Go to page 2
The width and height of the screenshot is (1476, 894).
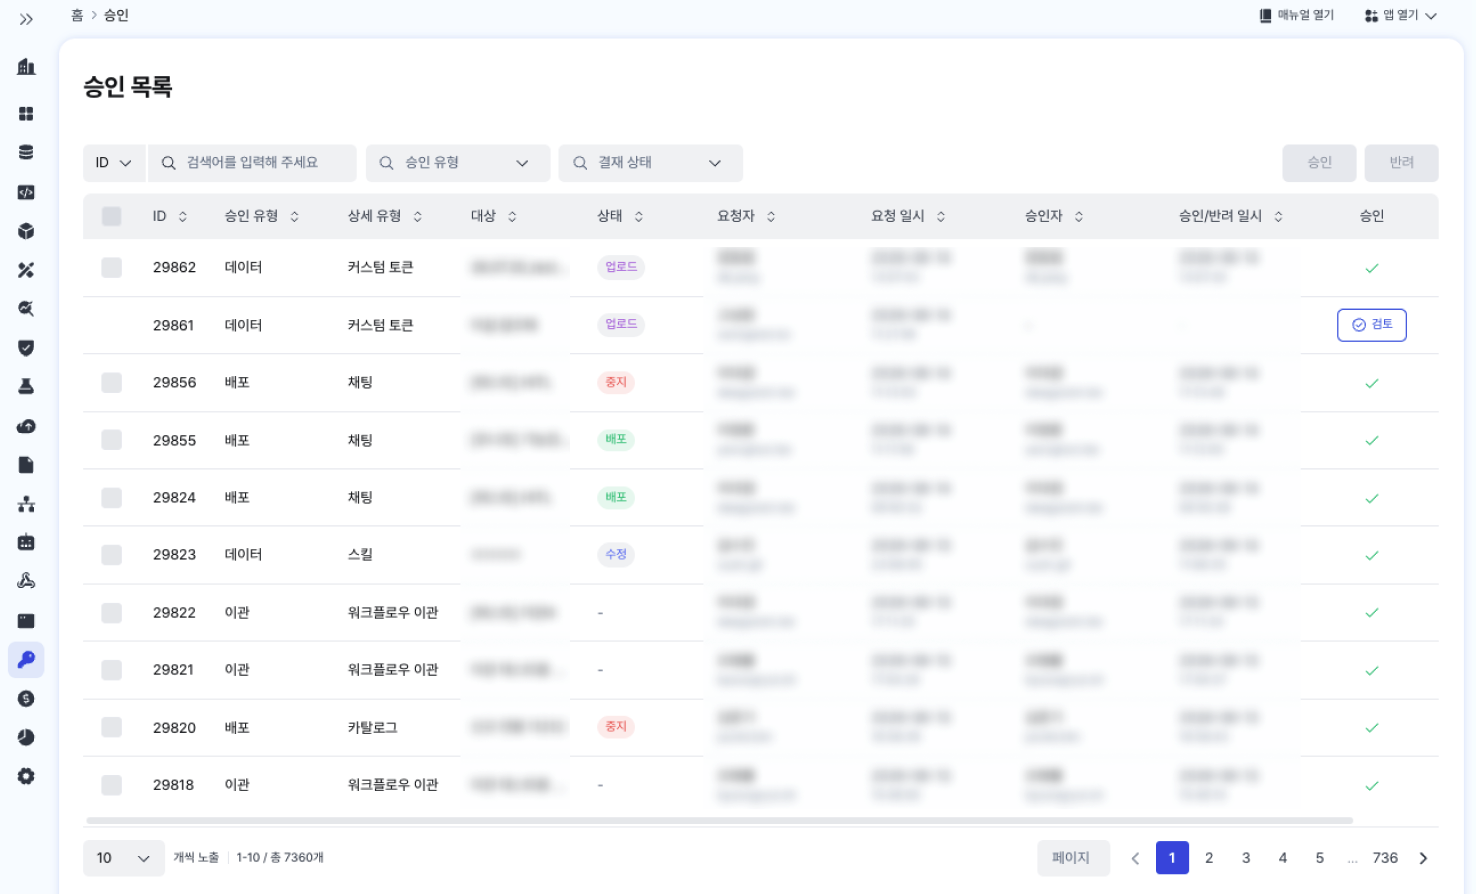click(1209, 858)
